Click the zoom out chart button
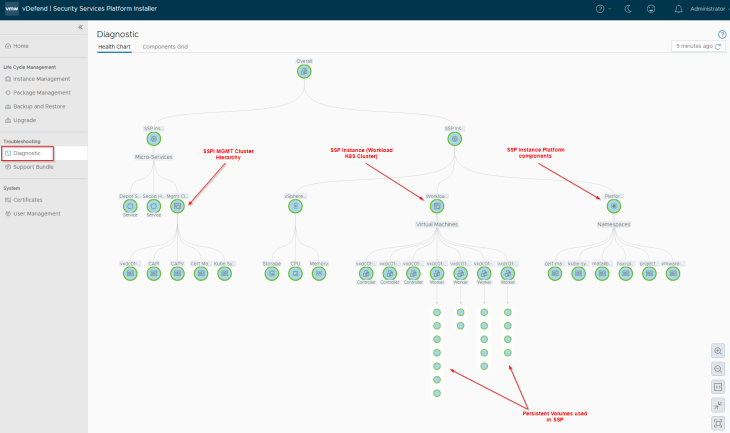This screenshot has width=730, height=433. pyautogui.click(x=718, y=369)
